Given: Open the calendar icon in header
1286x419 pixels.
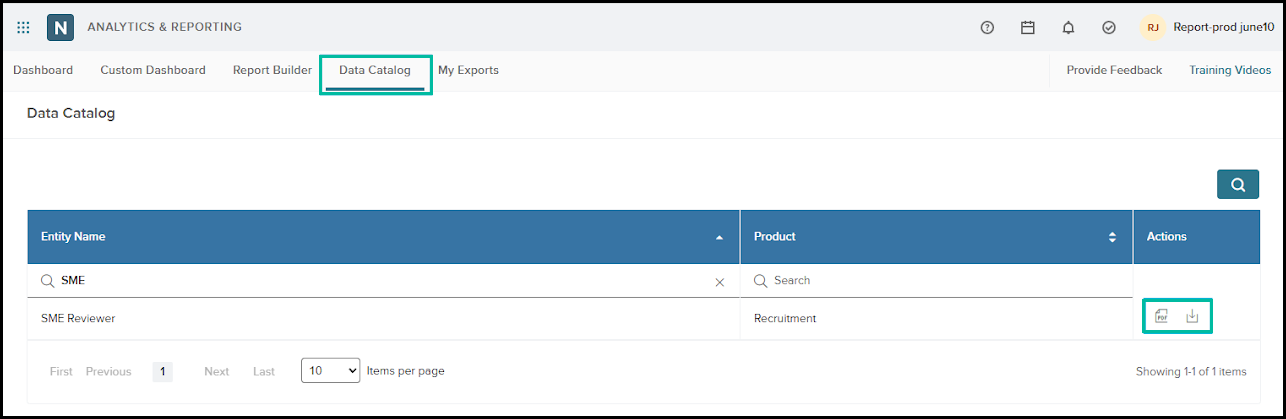Looking at the screenshot, I should tap(1027, 28).
